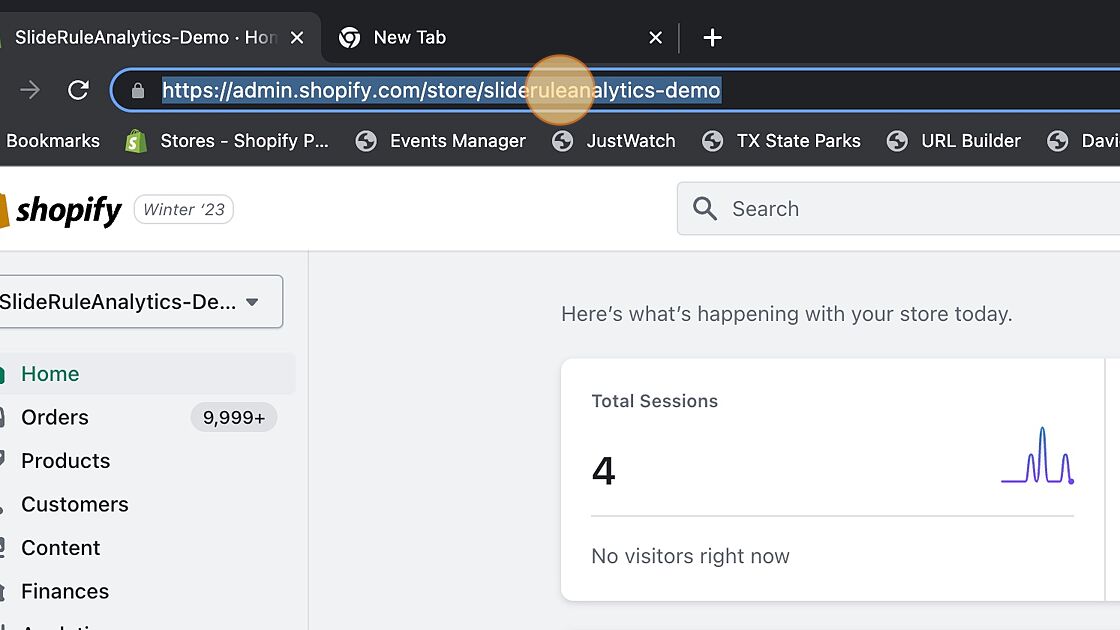The width and height of the screenshot is (1120, 630).
Task: Open Orders in the sidebar
Action: pyautogui.click(x=55, y=417)
